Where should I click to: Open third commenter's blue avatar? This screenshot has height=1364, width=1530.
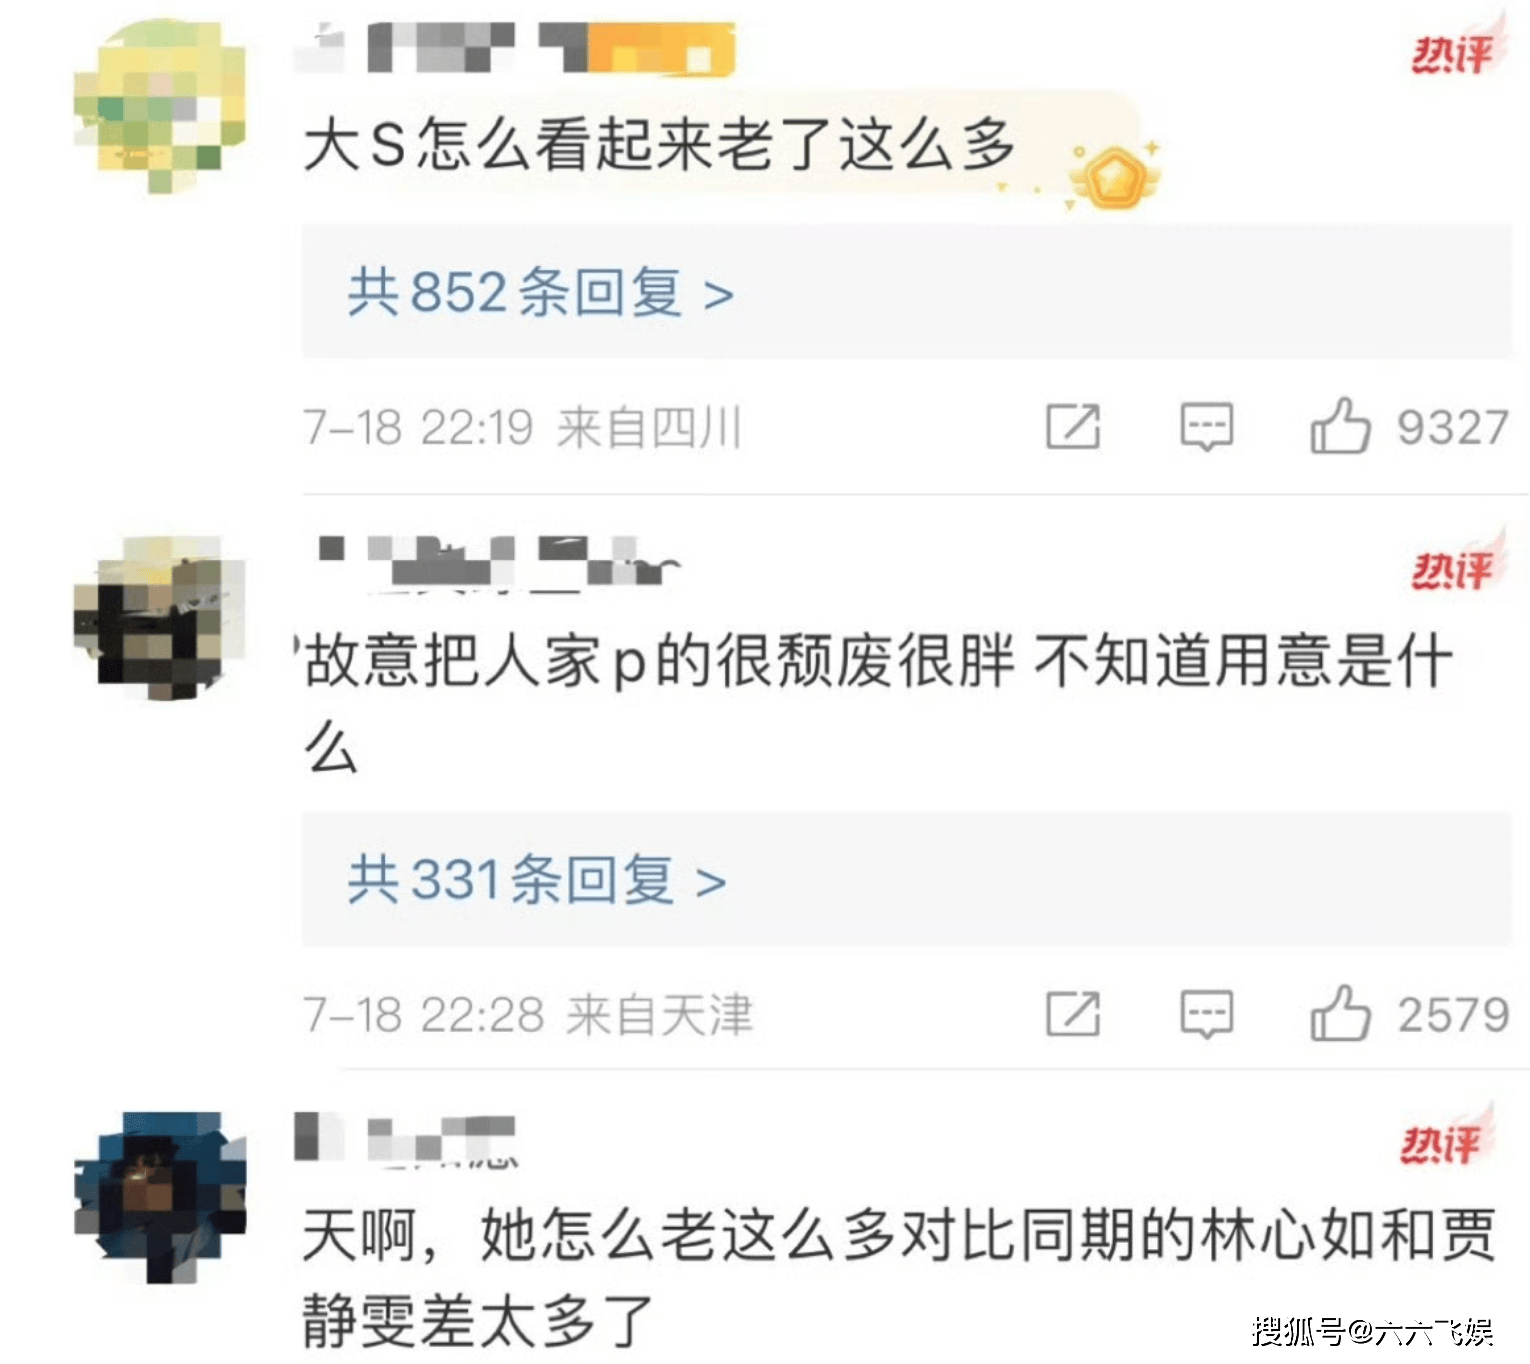(x=160, y=1196)
